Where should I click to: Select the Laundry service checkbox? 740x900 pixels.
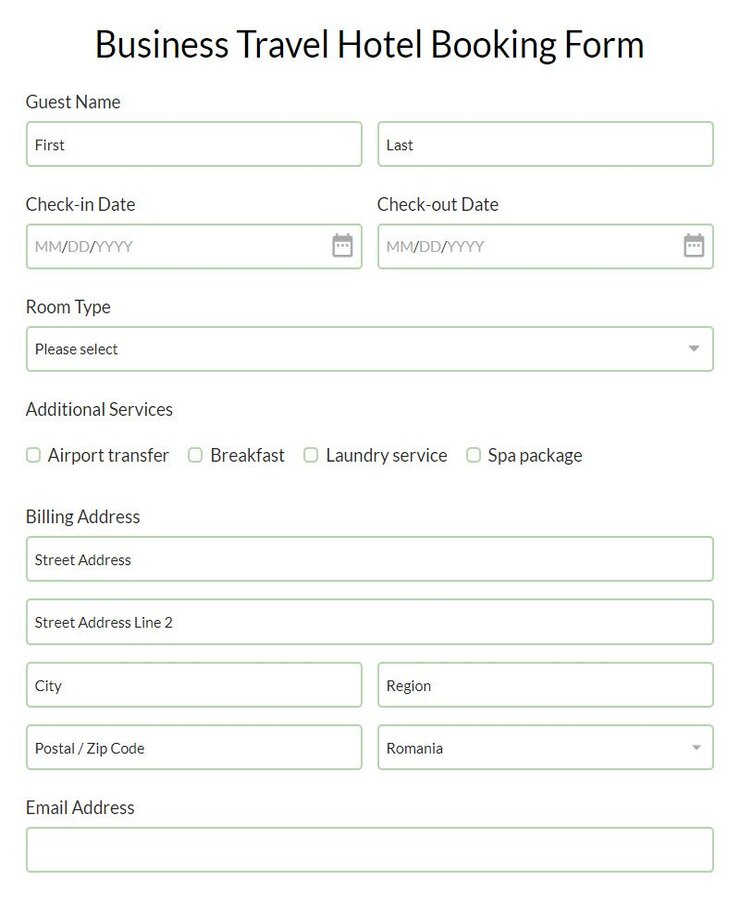click(x=311, y=455)
